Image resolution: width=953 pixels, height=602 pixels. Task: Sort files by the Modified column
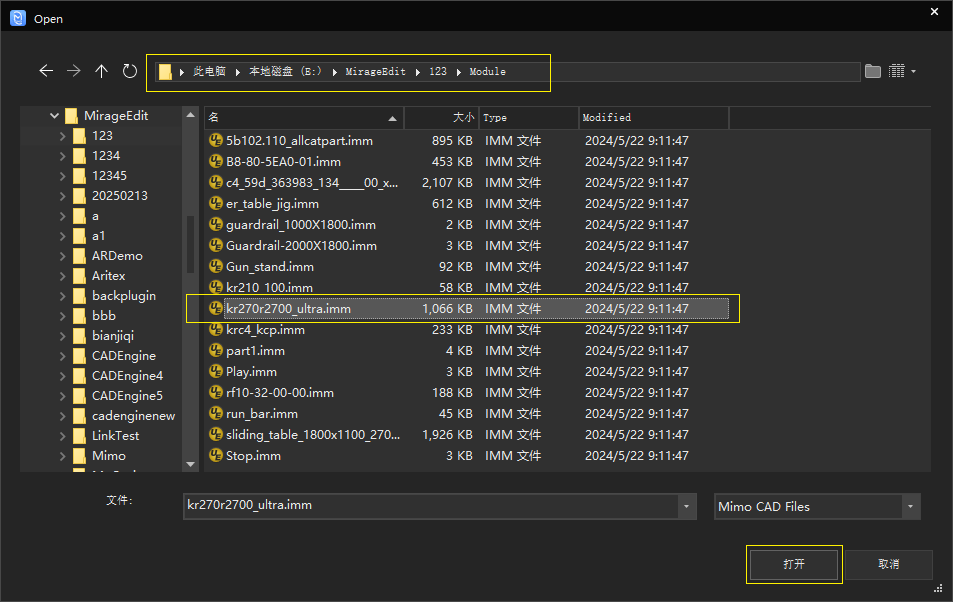(653, 118)
